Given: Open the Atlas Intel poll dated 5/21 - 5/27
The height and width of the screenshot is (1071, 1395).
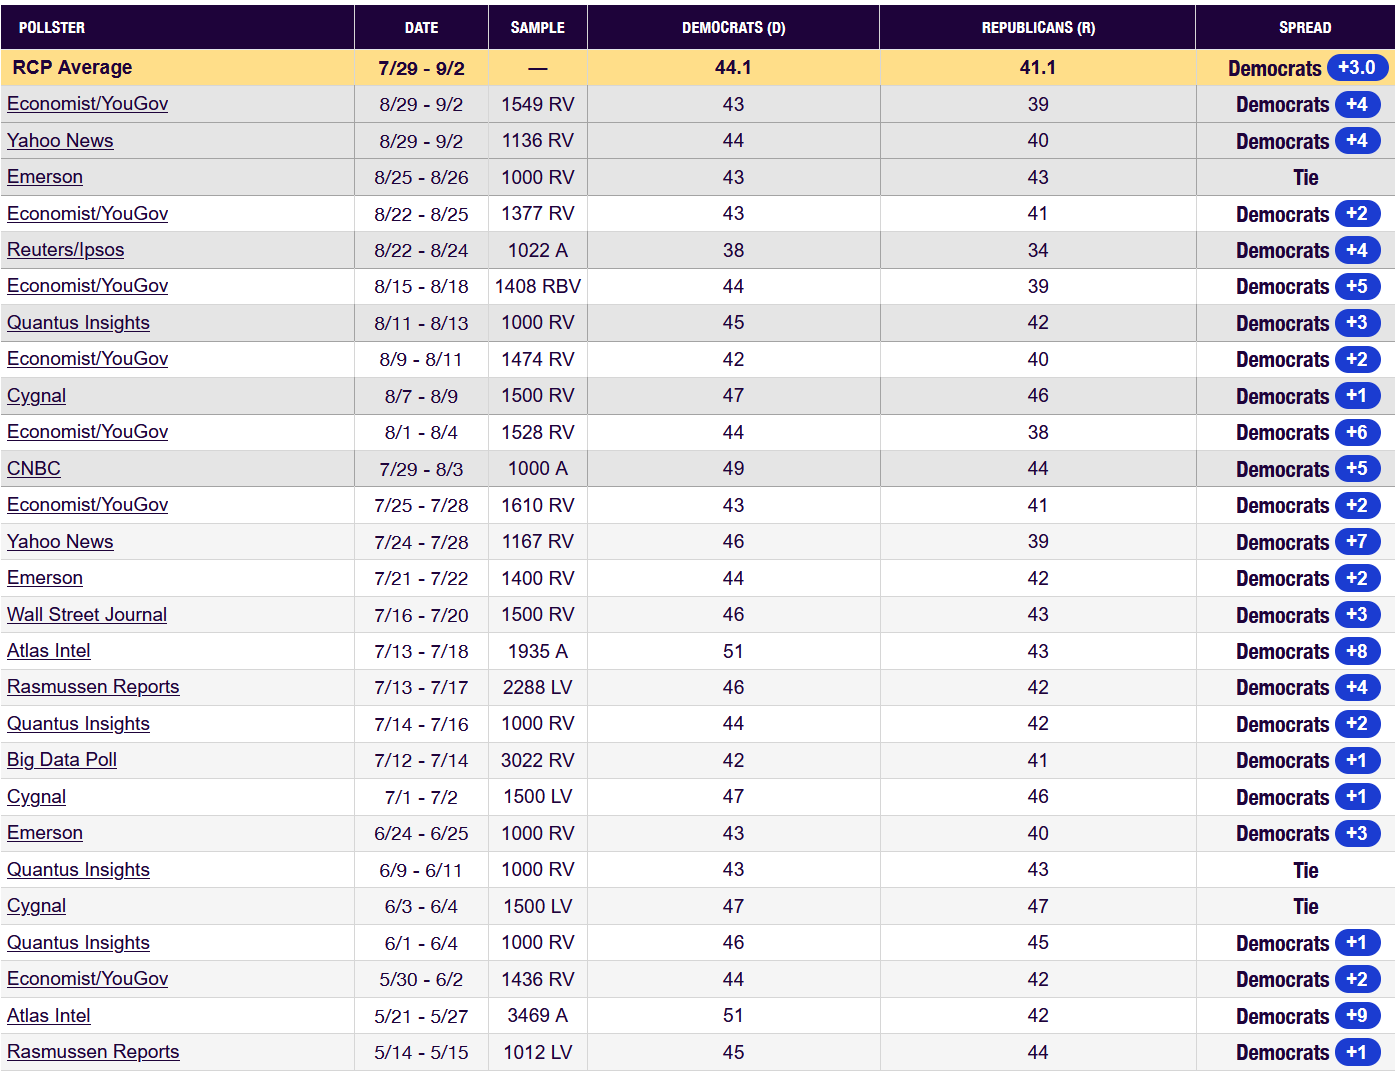Looking at the screenshot, I should (49, 1016).
